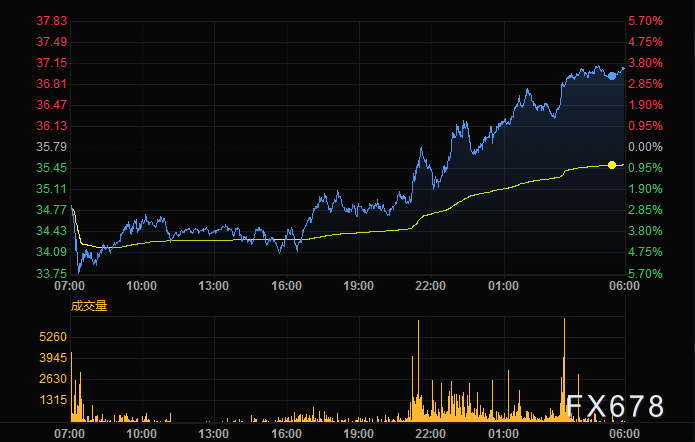Click the 16:00 label on price chart
695x442 pixels.
click(286, 286)
